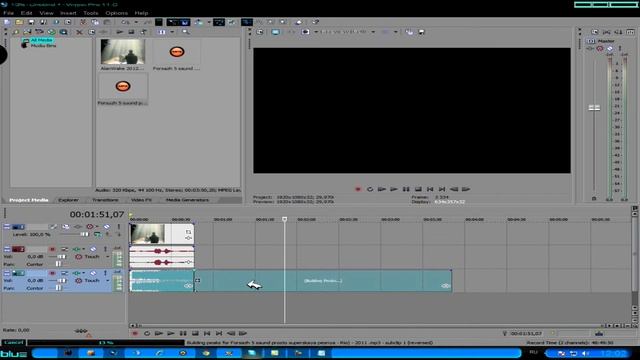The width and height of the screenshot is (640, 360).
Task: Click Play in timeline transport bar
Action: [x=171, y=333]
